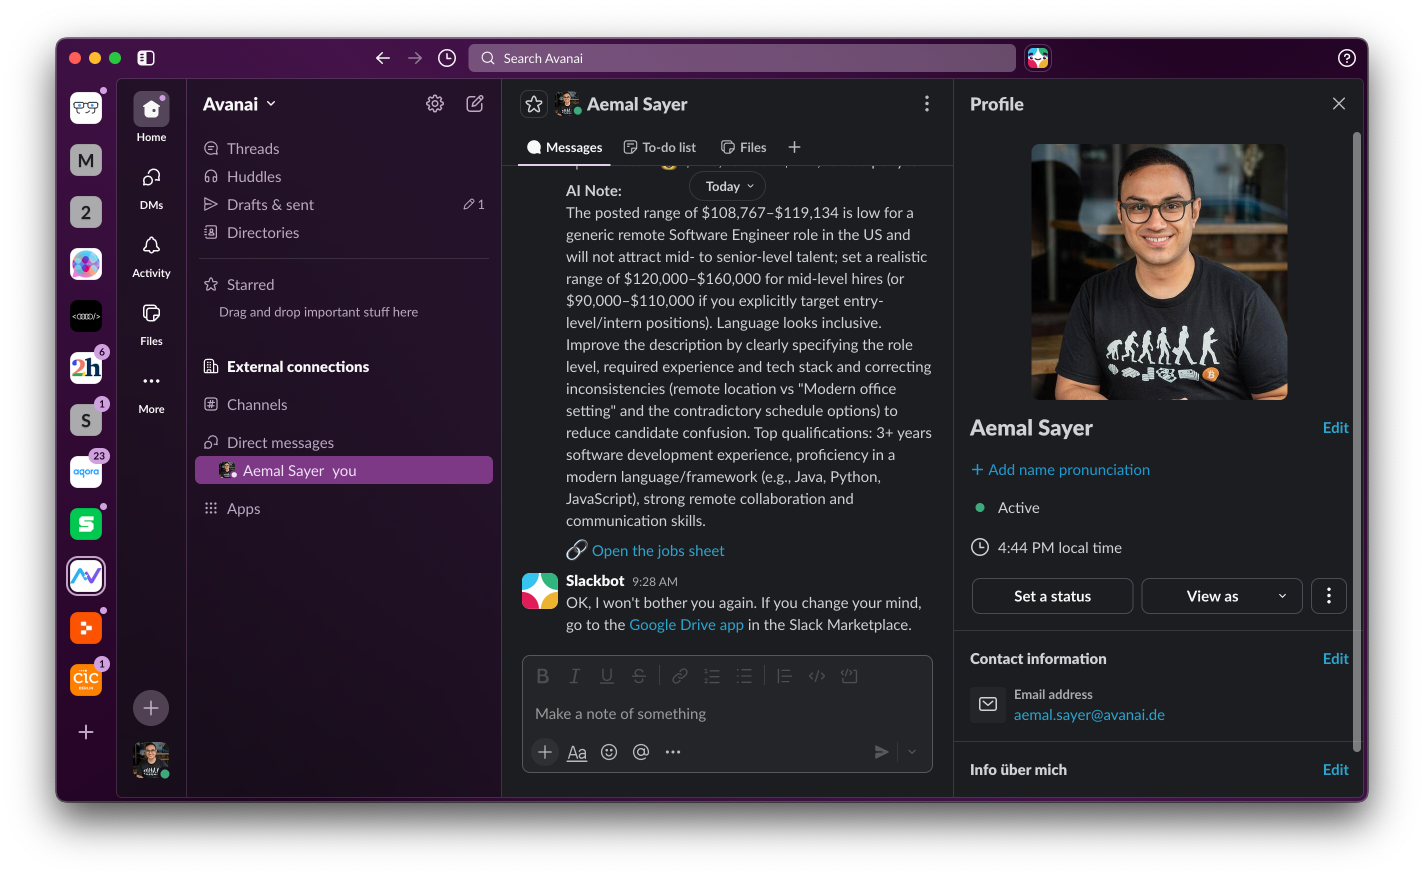Close the Profile panel
Screen dimensions: 1424x876
click(1339, 104)
